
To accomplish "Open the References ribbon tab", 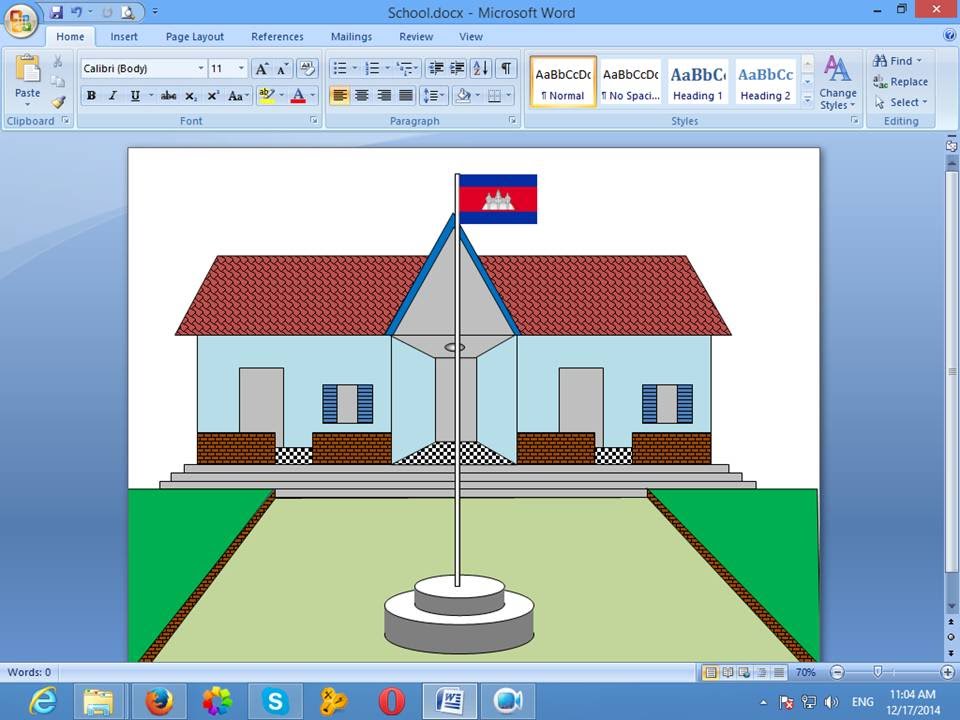I will [277, 36].
